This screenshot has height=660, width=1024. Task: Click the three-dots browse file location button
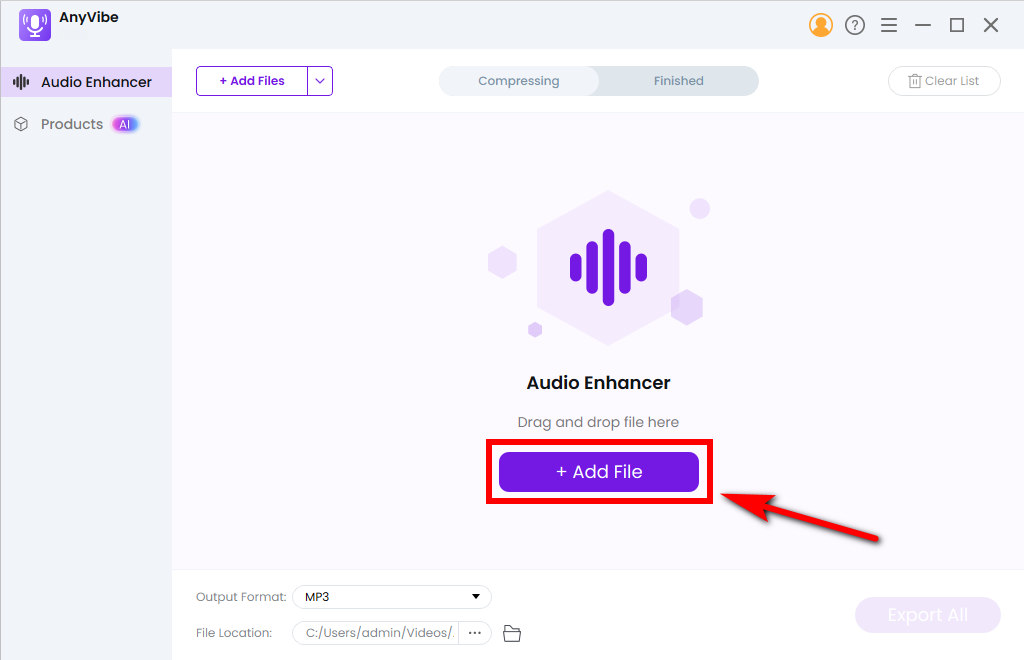[475, 633]
